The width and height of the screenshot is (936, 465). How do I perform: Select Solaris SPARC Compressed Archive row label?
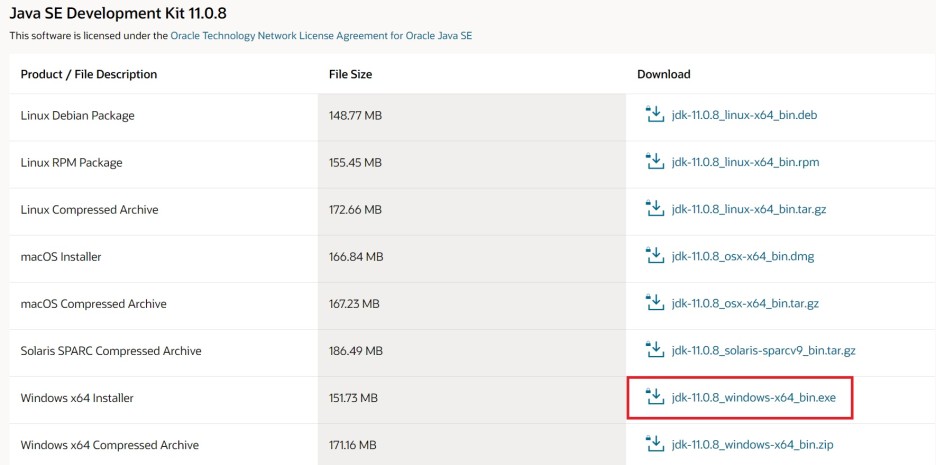point(111,351)
